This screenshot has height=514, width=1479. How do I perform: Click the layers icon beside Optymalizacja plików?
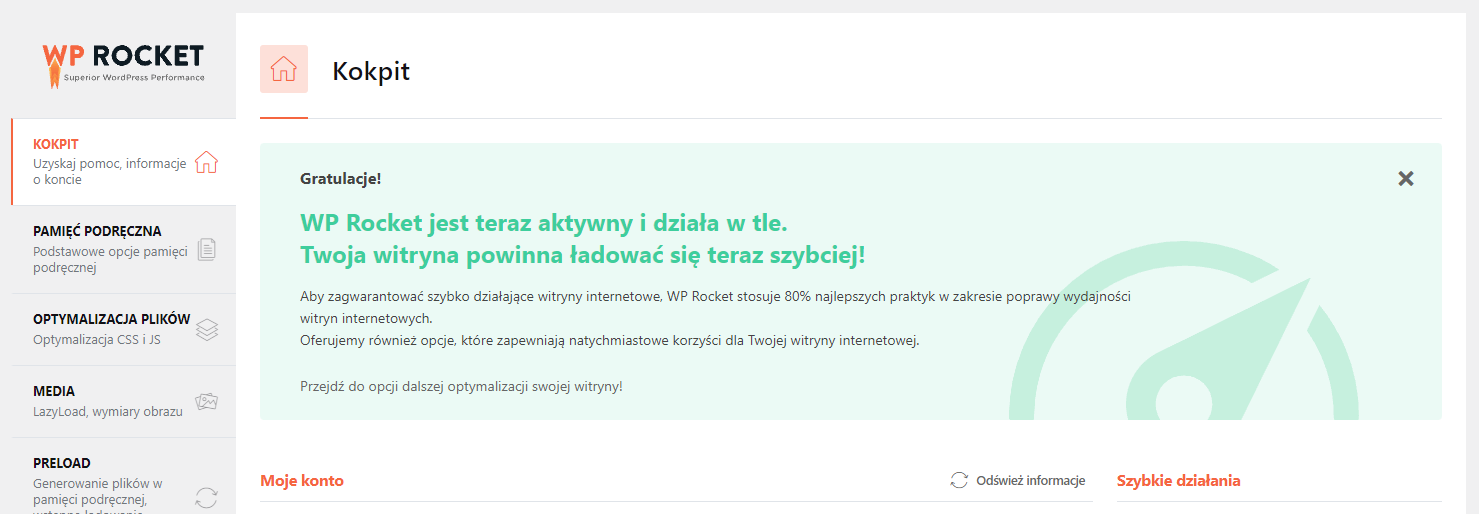pyautogui.click(x=207, y=330)
